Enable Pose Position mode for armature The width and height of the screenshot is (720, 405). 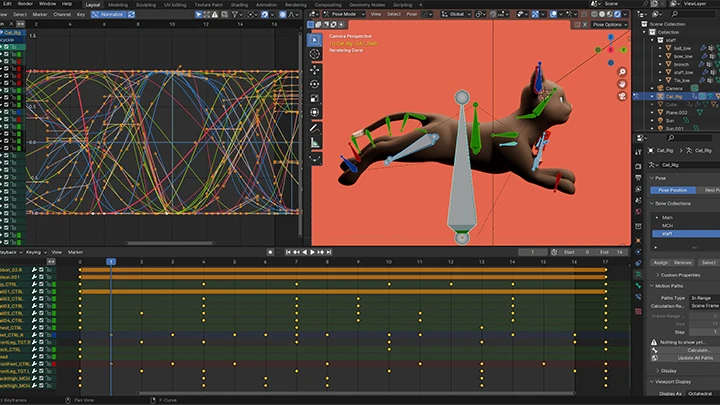pos(673,190)
